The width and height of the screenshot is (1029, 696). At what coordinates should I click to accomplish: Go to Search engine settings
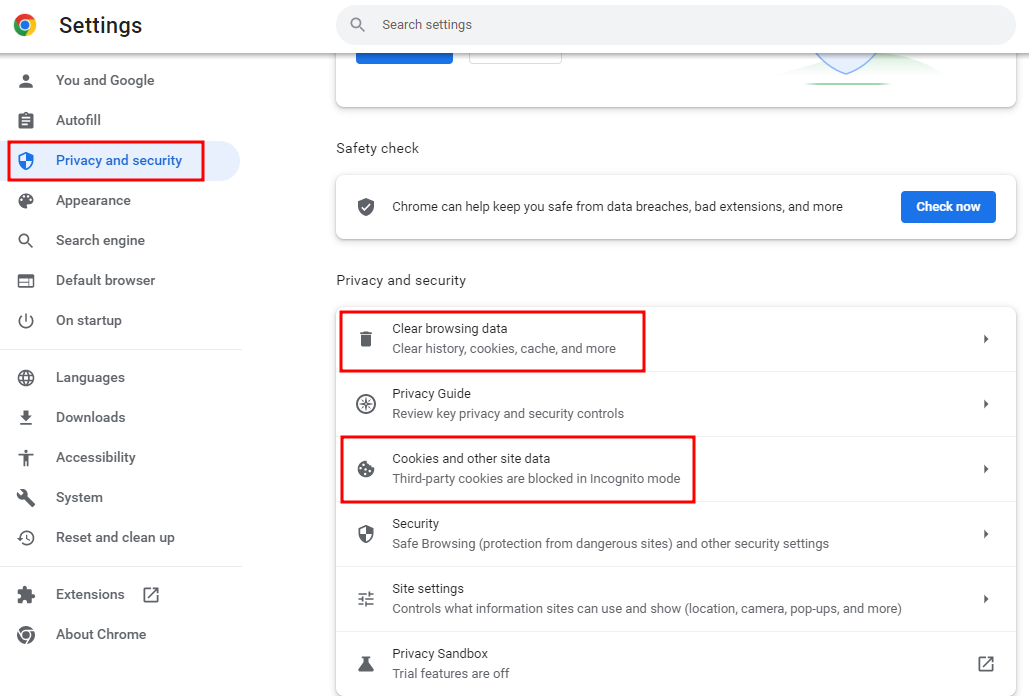pos(100,241)
